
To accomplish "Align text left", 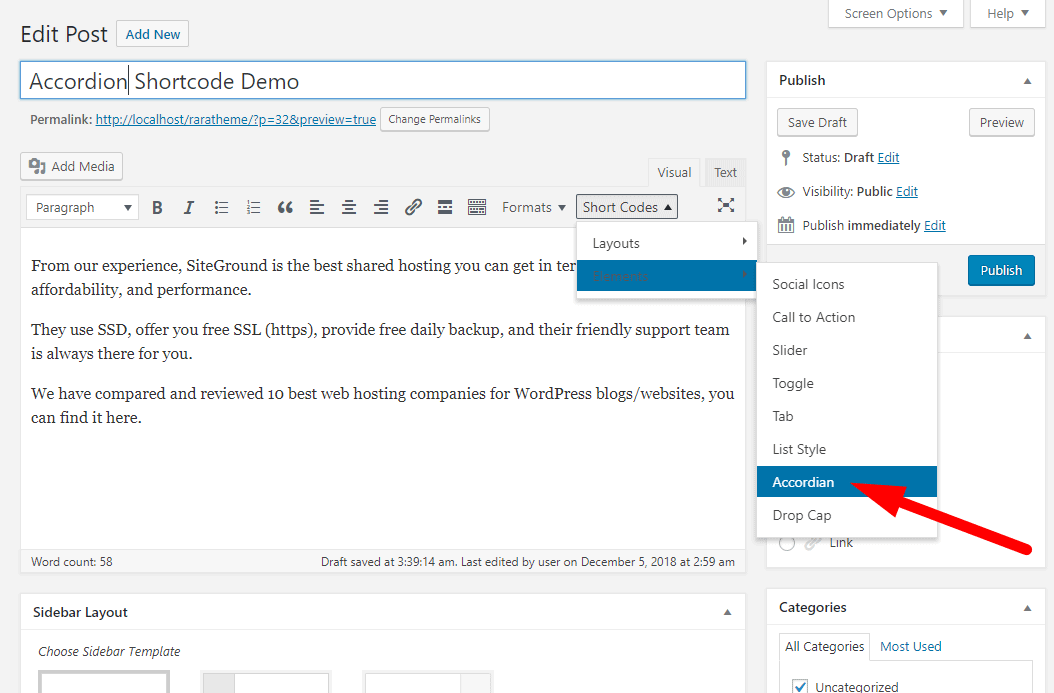I will click(x=317, y=208).
